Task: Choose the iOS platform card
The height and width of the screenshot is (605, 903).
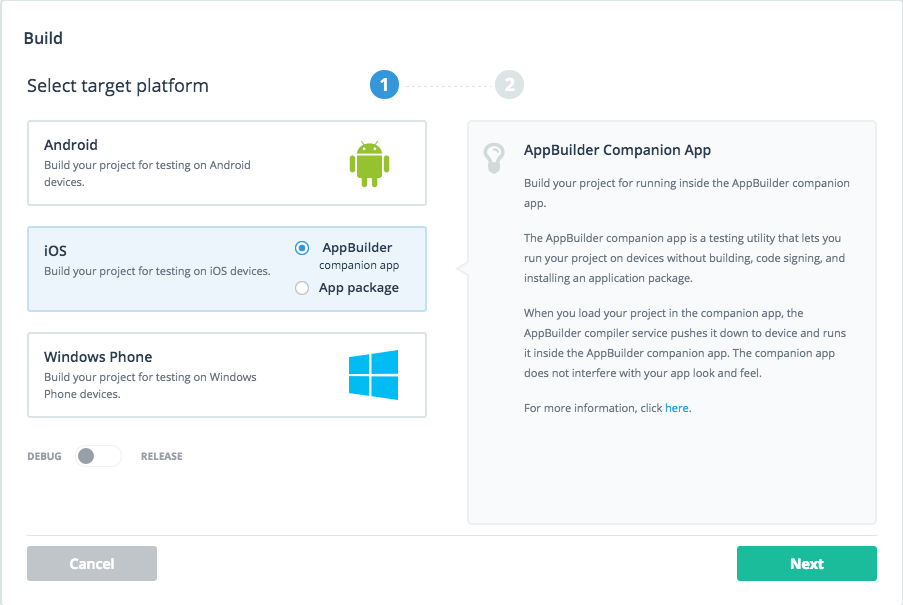Action: click(227, 269)
